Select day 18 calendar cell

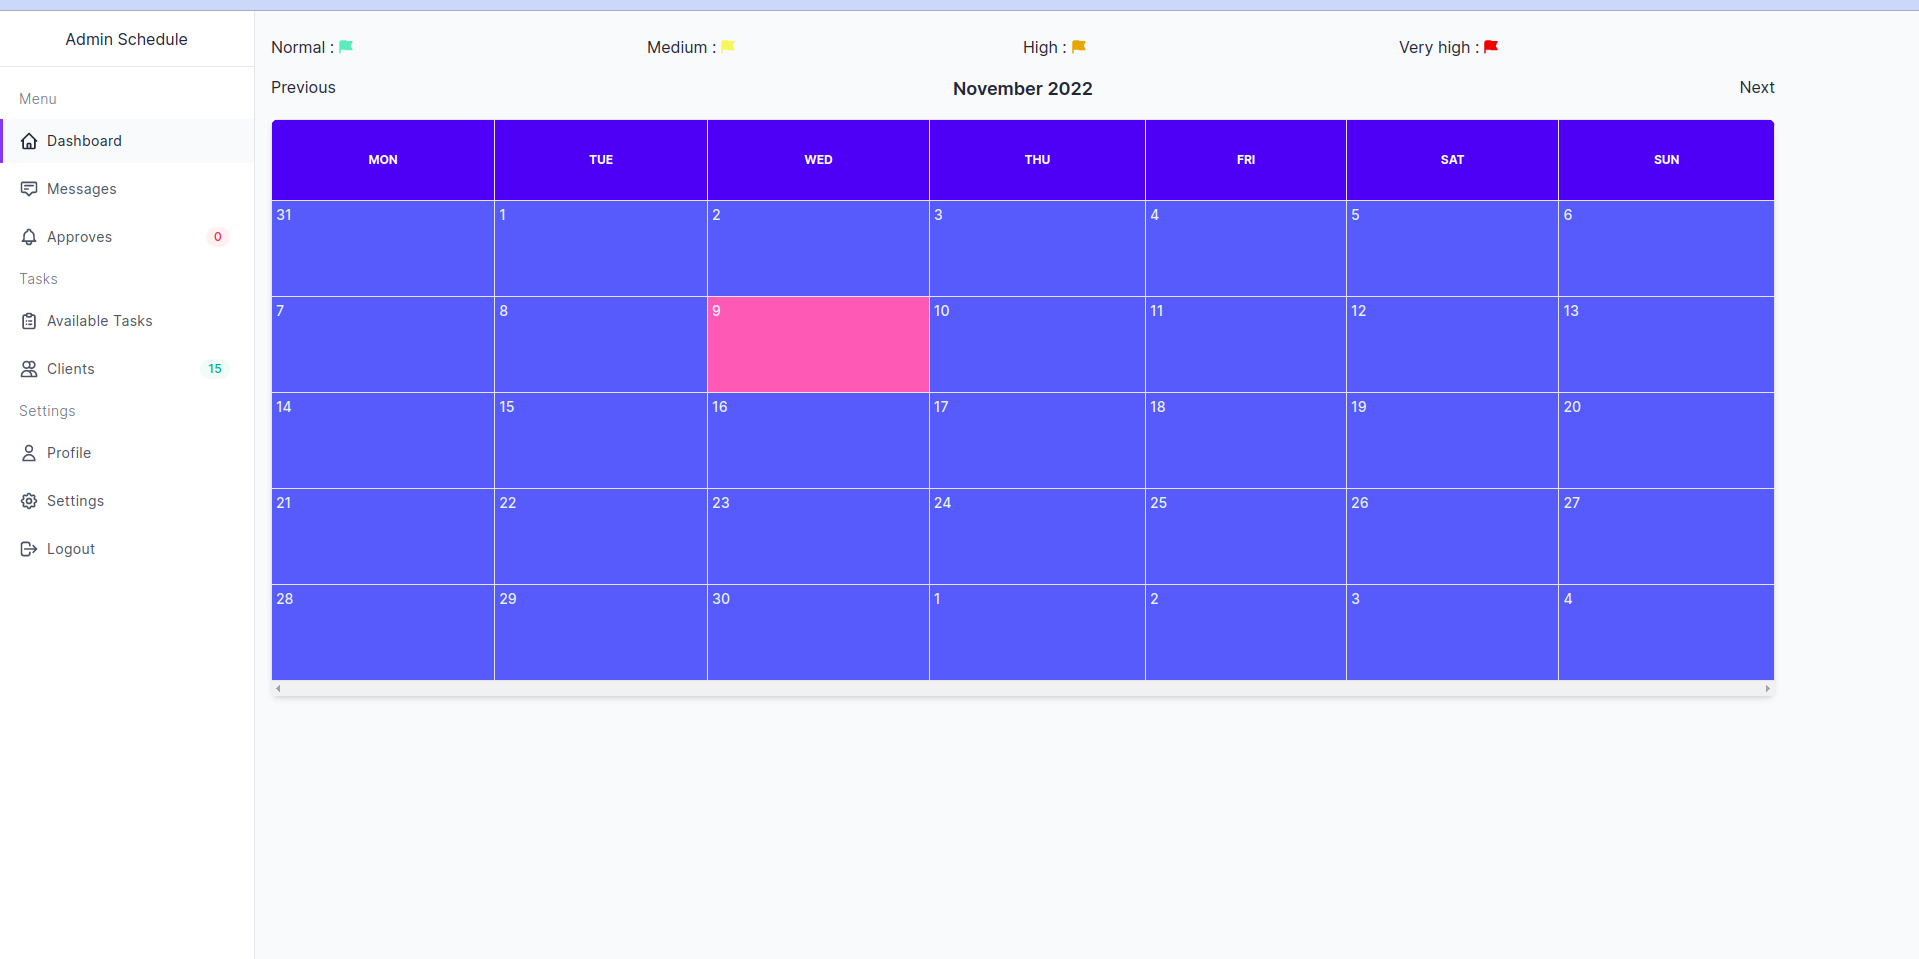[1246, 440]
